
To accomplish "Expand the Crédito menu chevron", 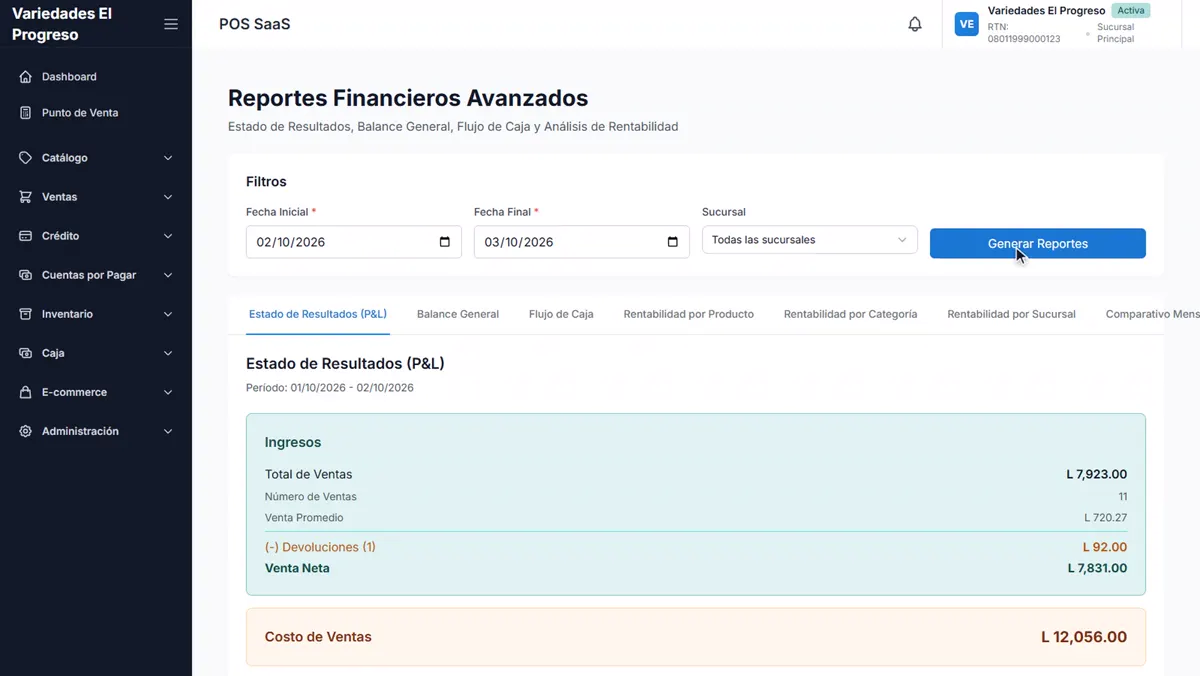I will pos(168,236).
